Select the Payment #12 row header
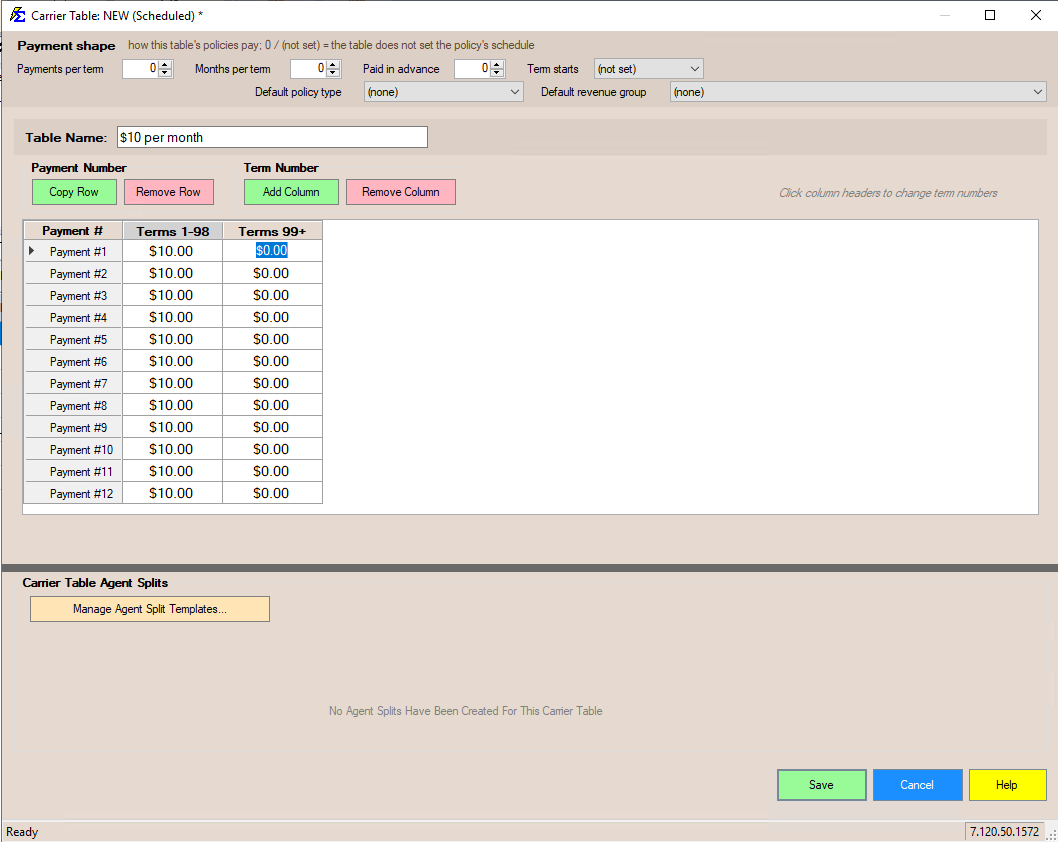Image resolution: width=1058 pixels, height=842 pixels. pyautogui.click(x=73, y=493)
